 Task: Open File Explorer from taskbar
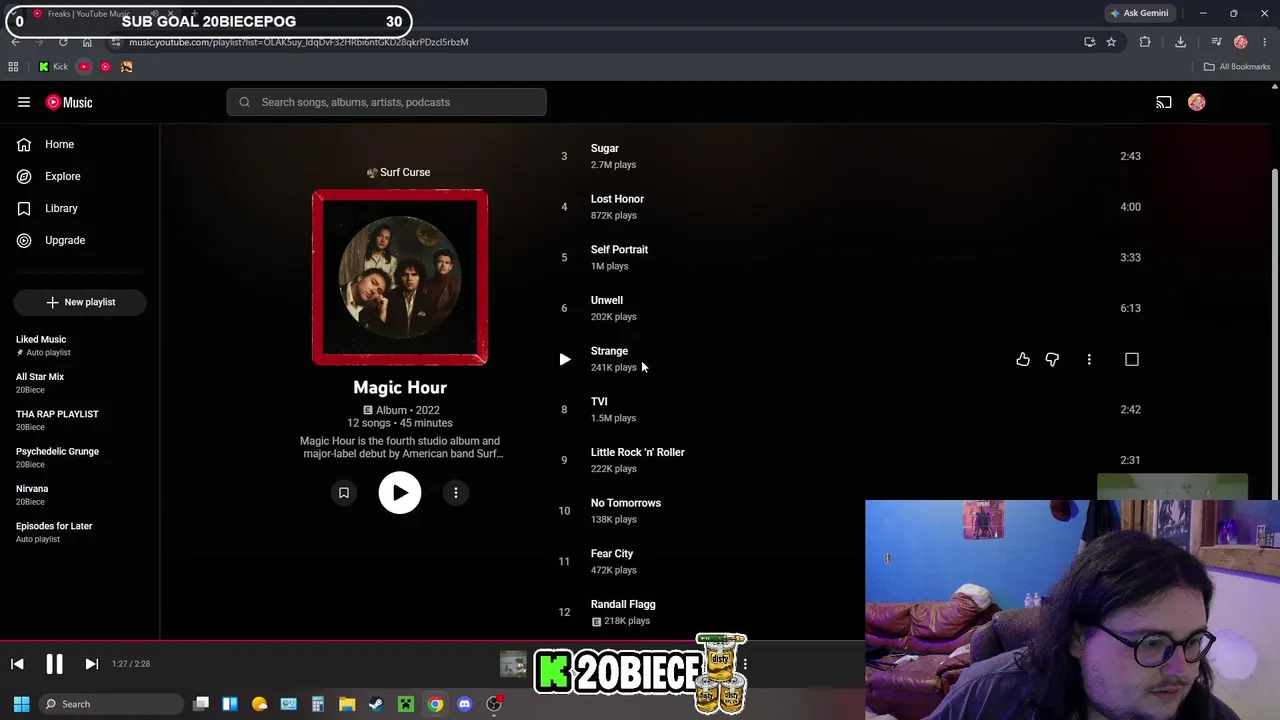(x=347, y=704)
